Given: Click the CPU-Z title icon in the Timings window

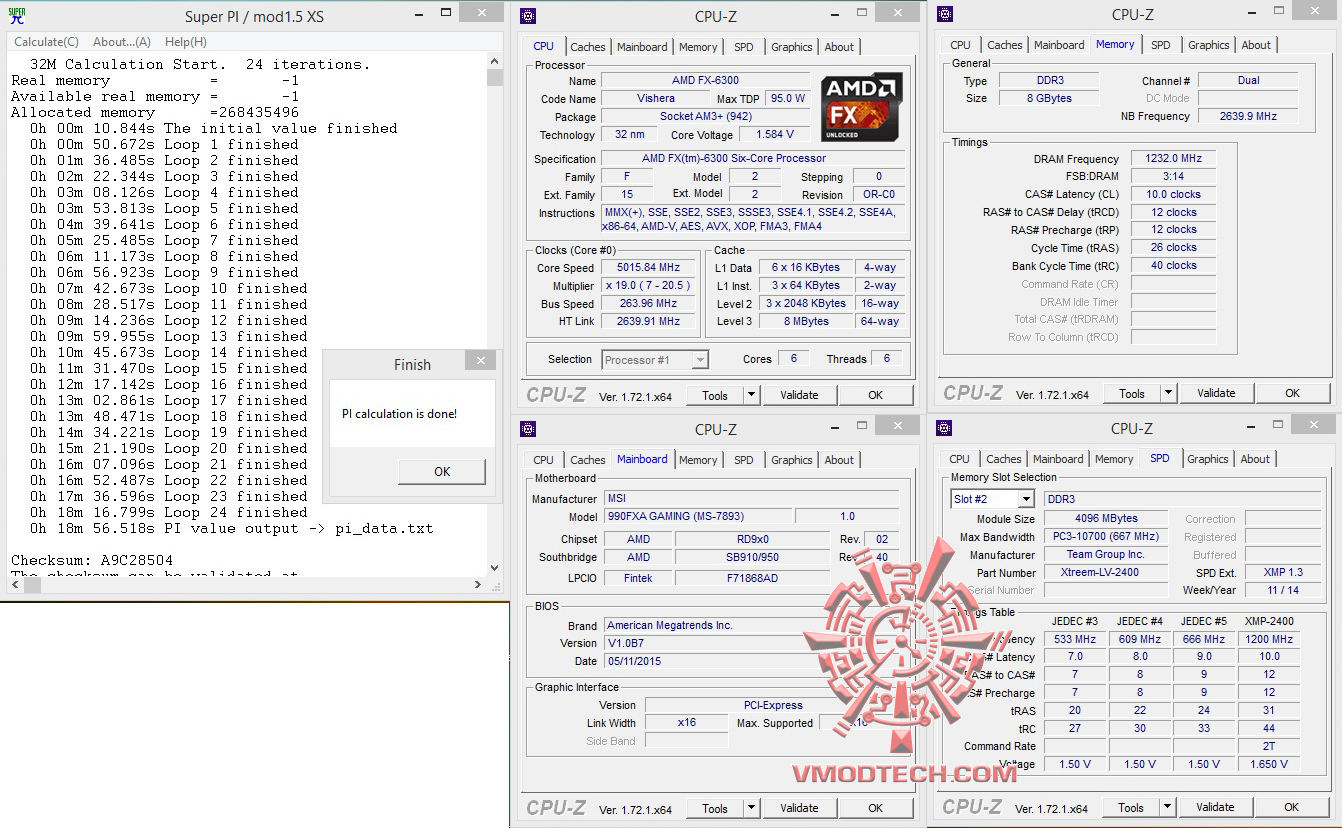Looking at the screenshot, I should pyautogui.click(x=945, y=14).
